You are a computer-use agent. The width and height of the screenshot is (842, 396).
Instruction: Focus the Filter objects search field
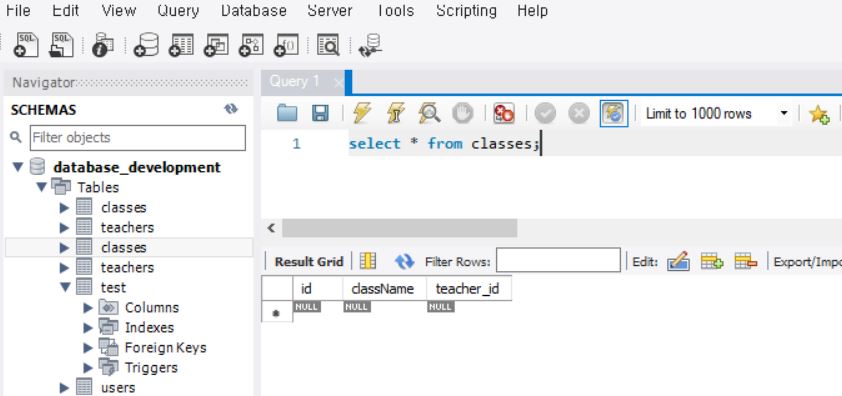point(137,138)
